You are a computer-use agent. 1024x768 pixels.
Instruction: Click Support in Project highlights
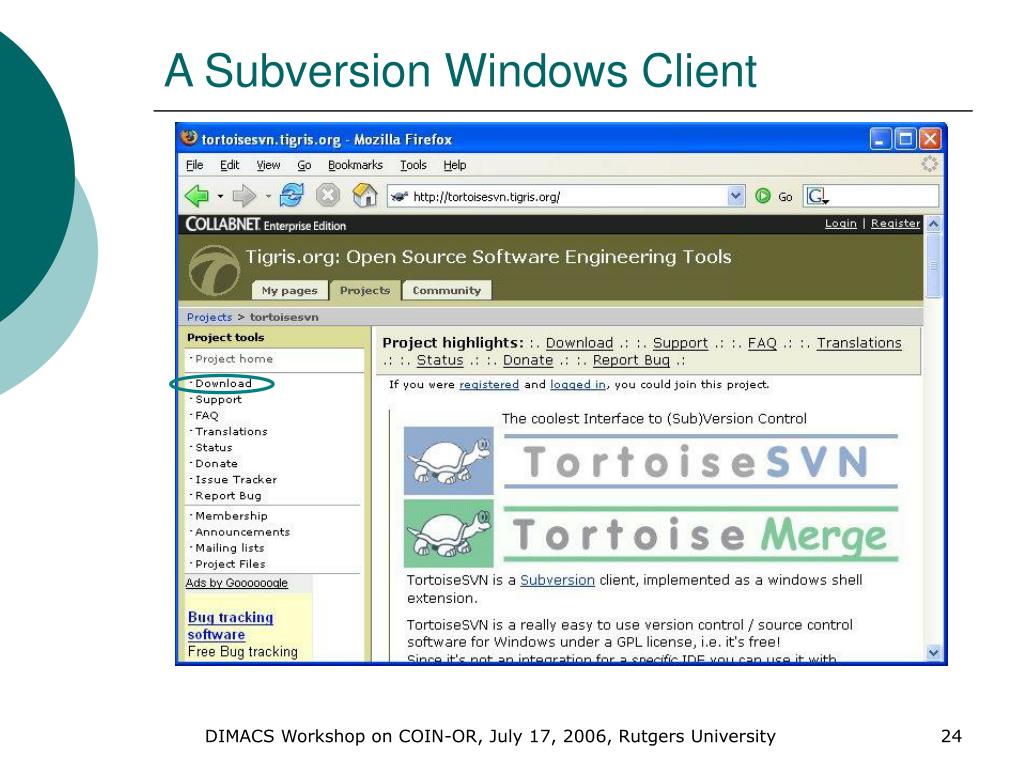click(x=680, y=343)
